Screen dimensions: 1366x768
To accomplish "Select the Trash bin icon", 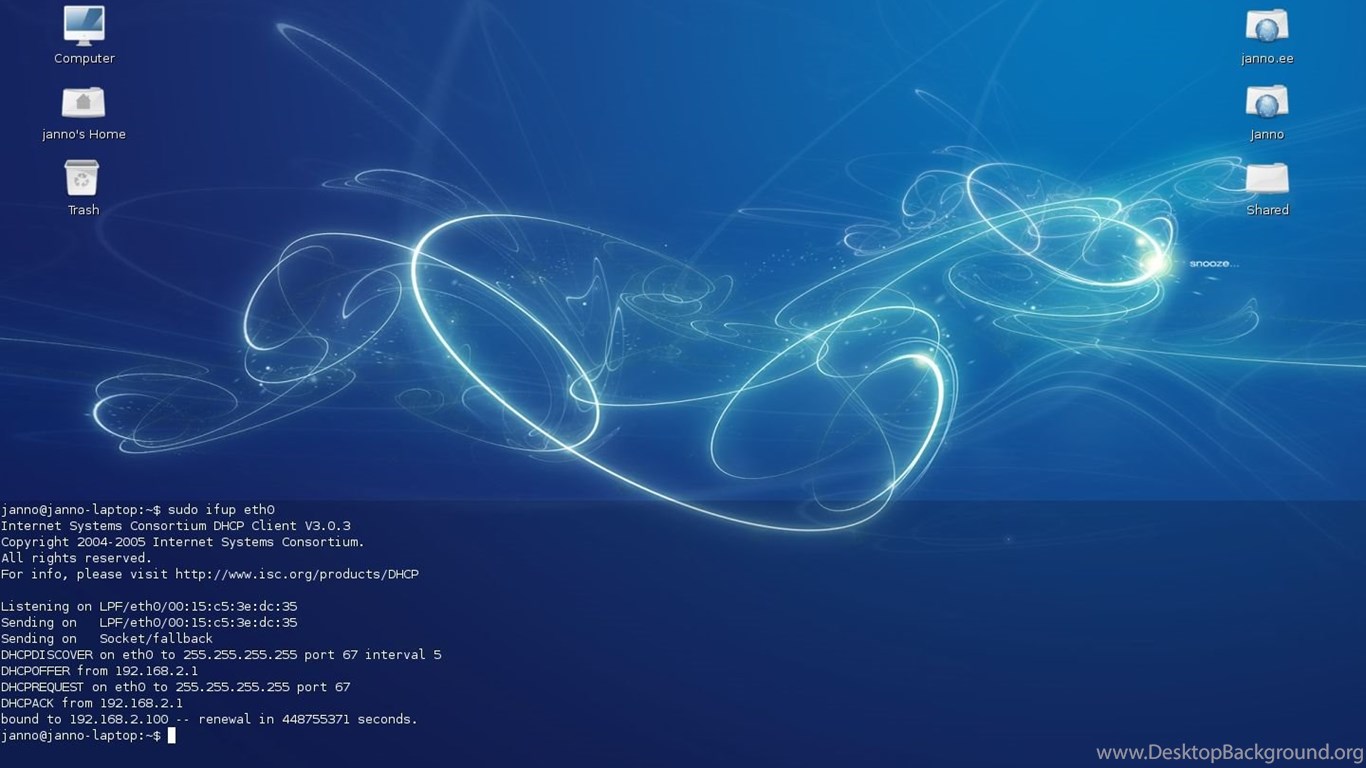I will (x=82, y=178).
